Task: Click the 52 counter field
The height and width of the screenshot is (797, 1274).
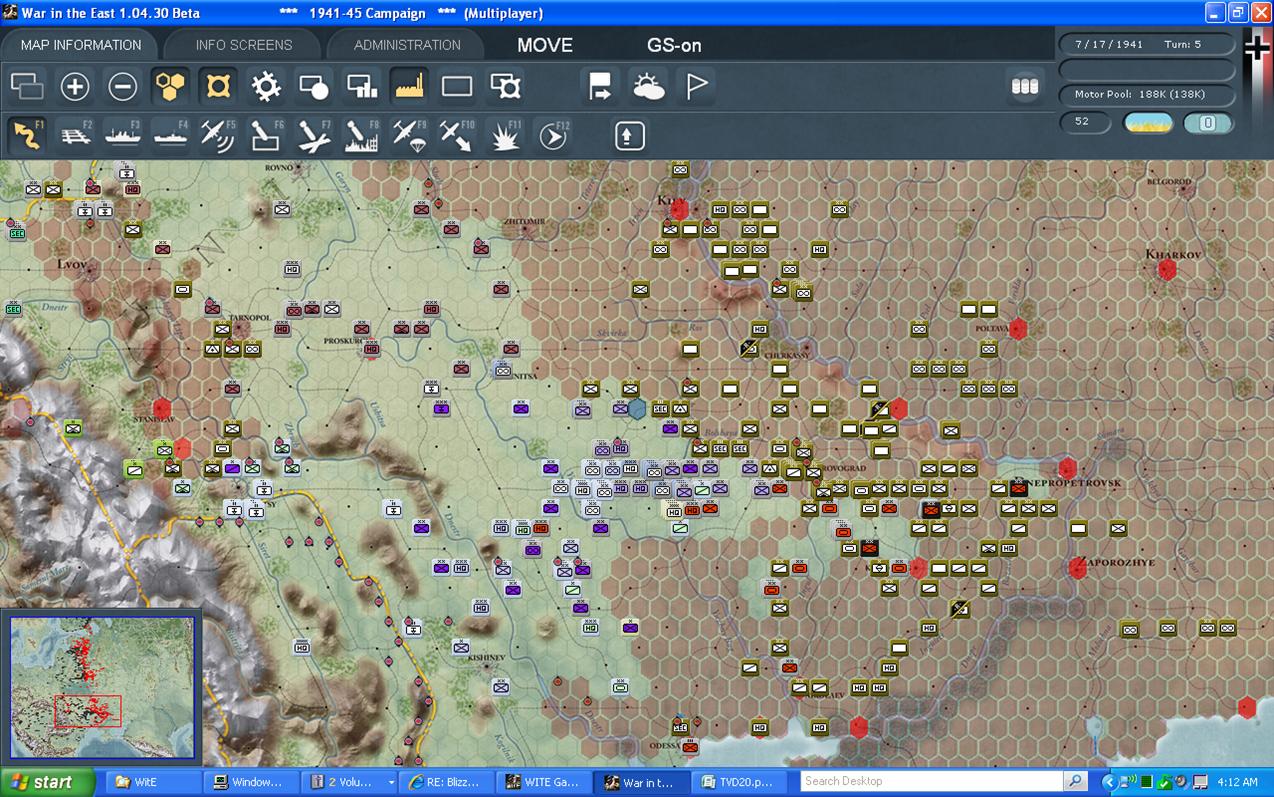Action: point(1087,122)
